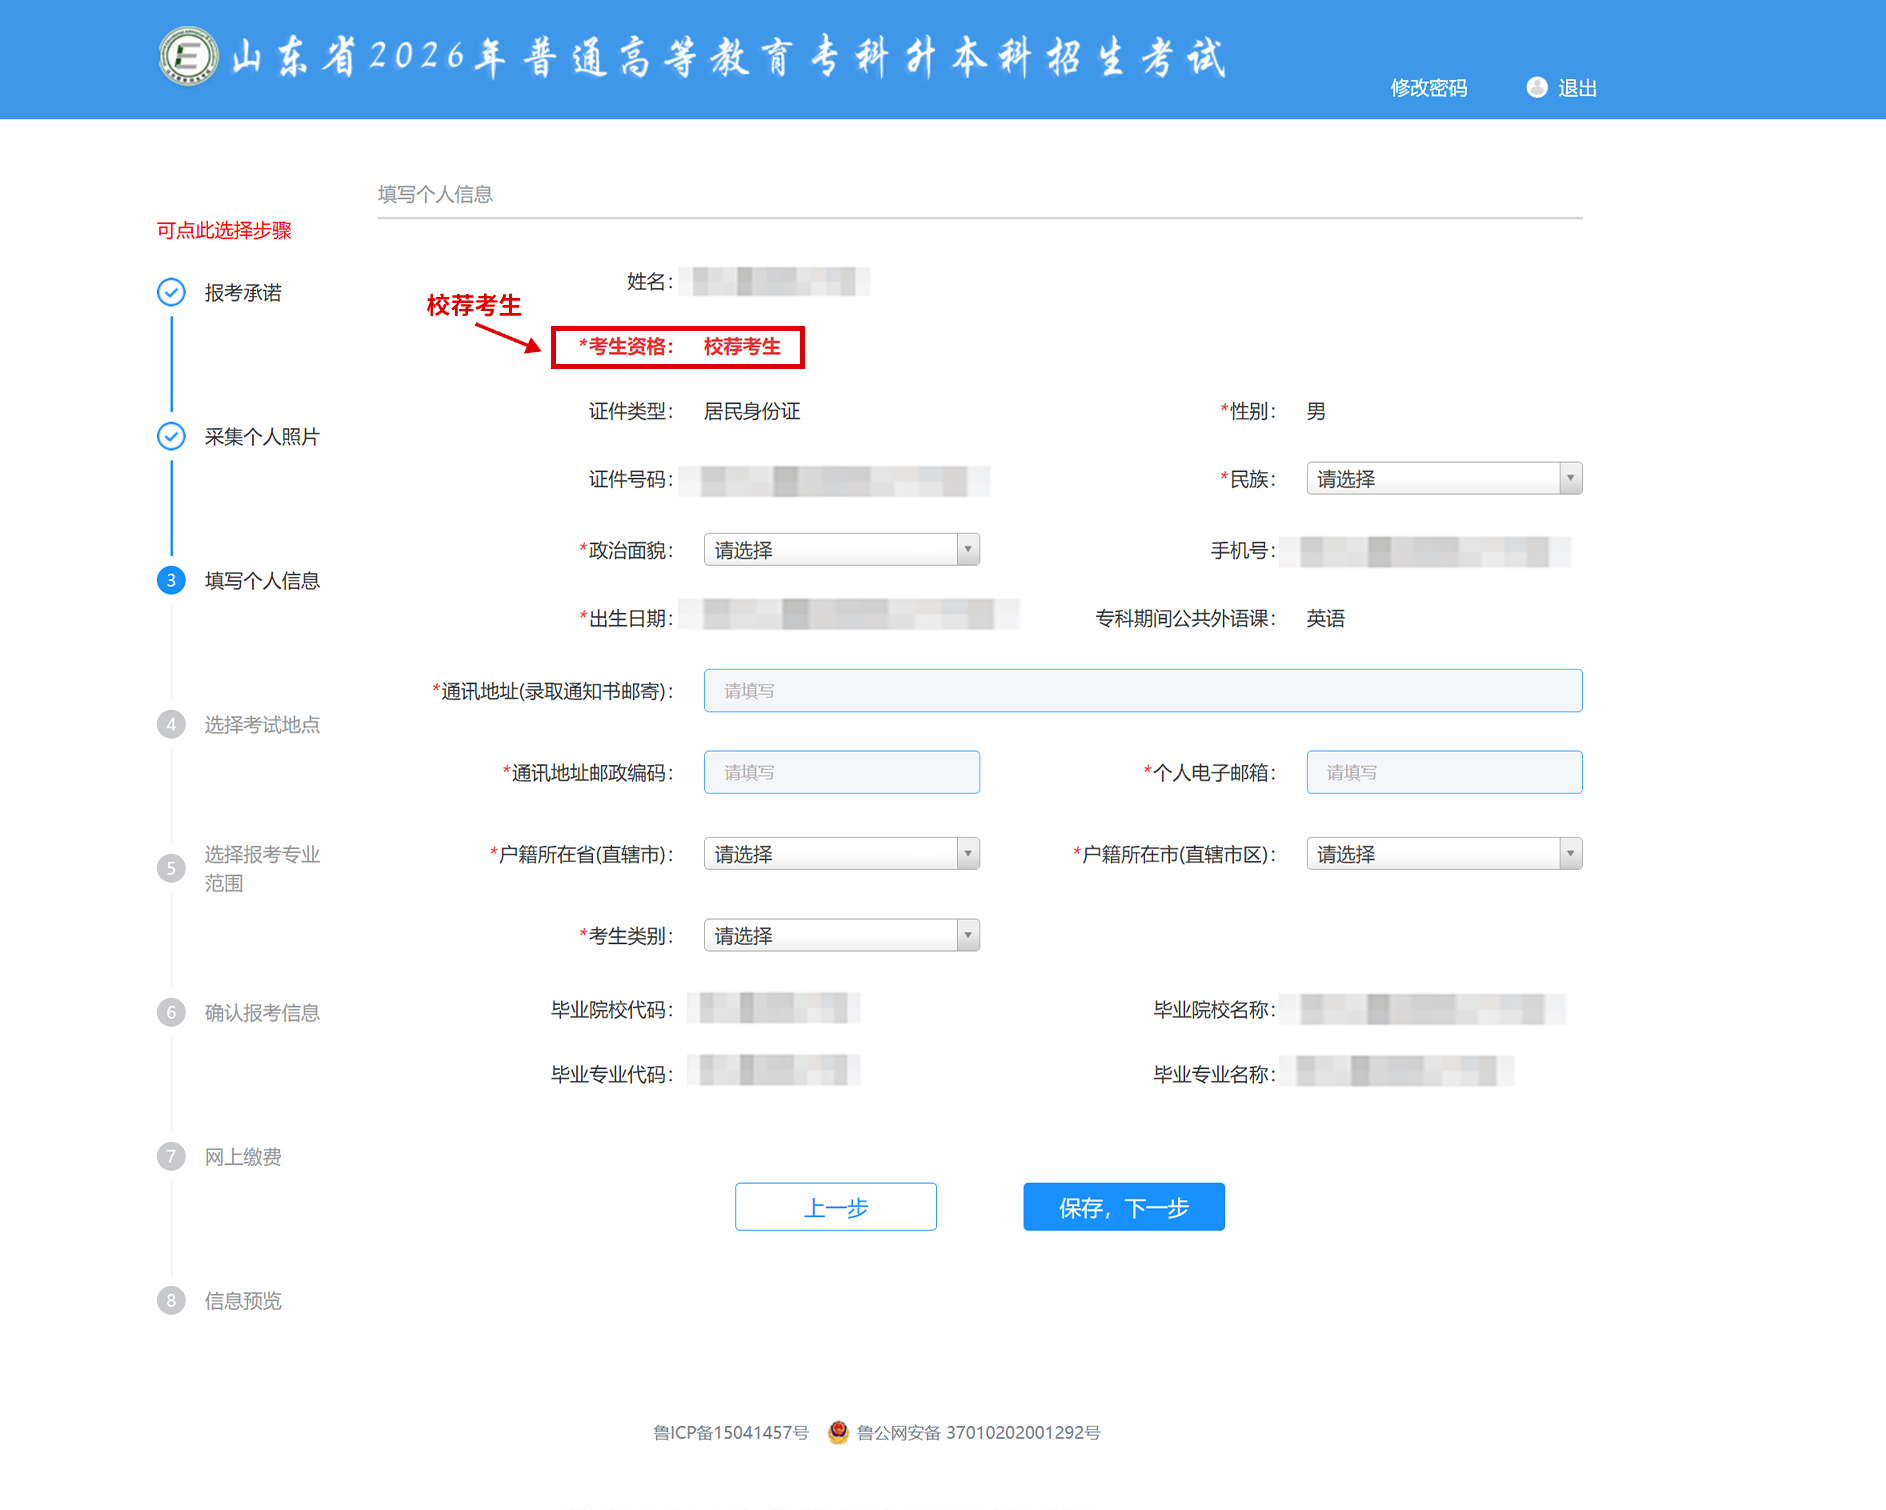1886x1510 pixels.
Task: Click the police badge icon in footer
Action: [x=838, y=1432]
